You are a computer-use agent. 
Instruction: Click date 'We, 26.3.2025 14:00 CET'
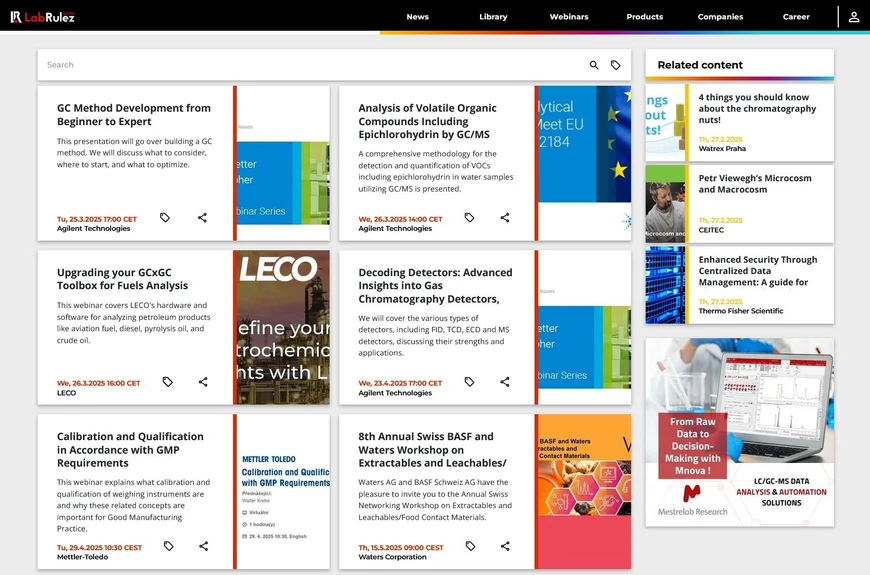400,219
